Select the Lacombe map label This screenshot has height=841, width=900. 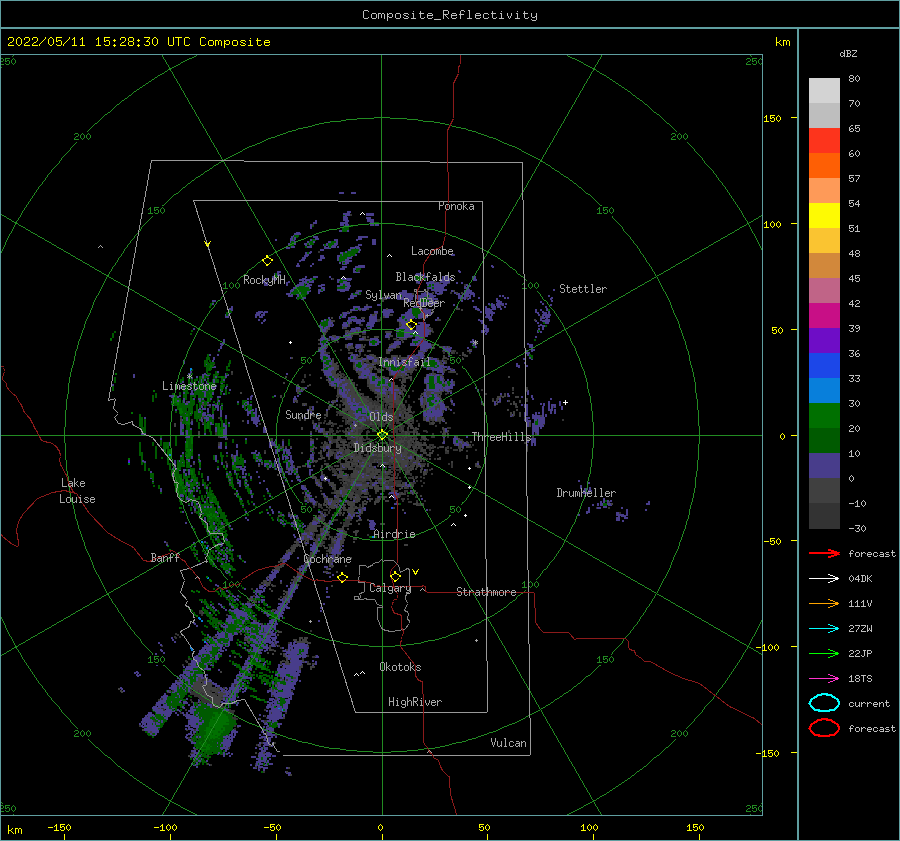[x=432, y=251]
